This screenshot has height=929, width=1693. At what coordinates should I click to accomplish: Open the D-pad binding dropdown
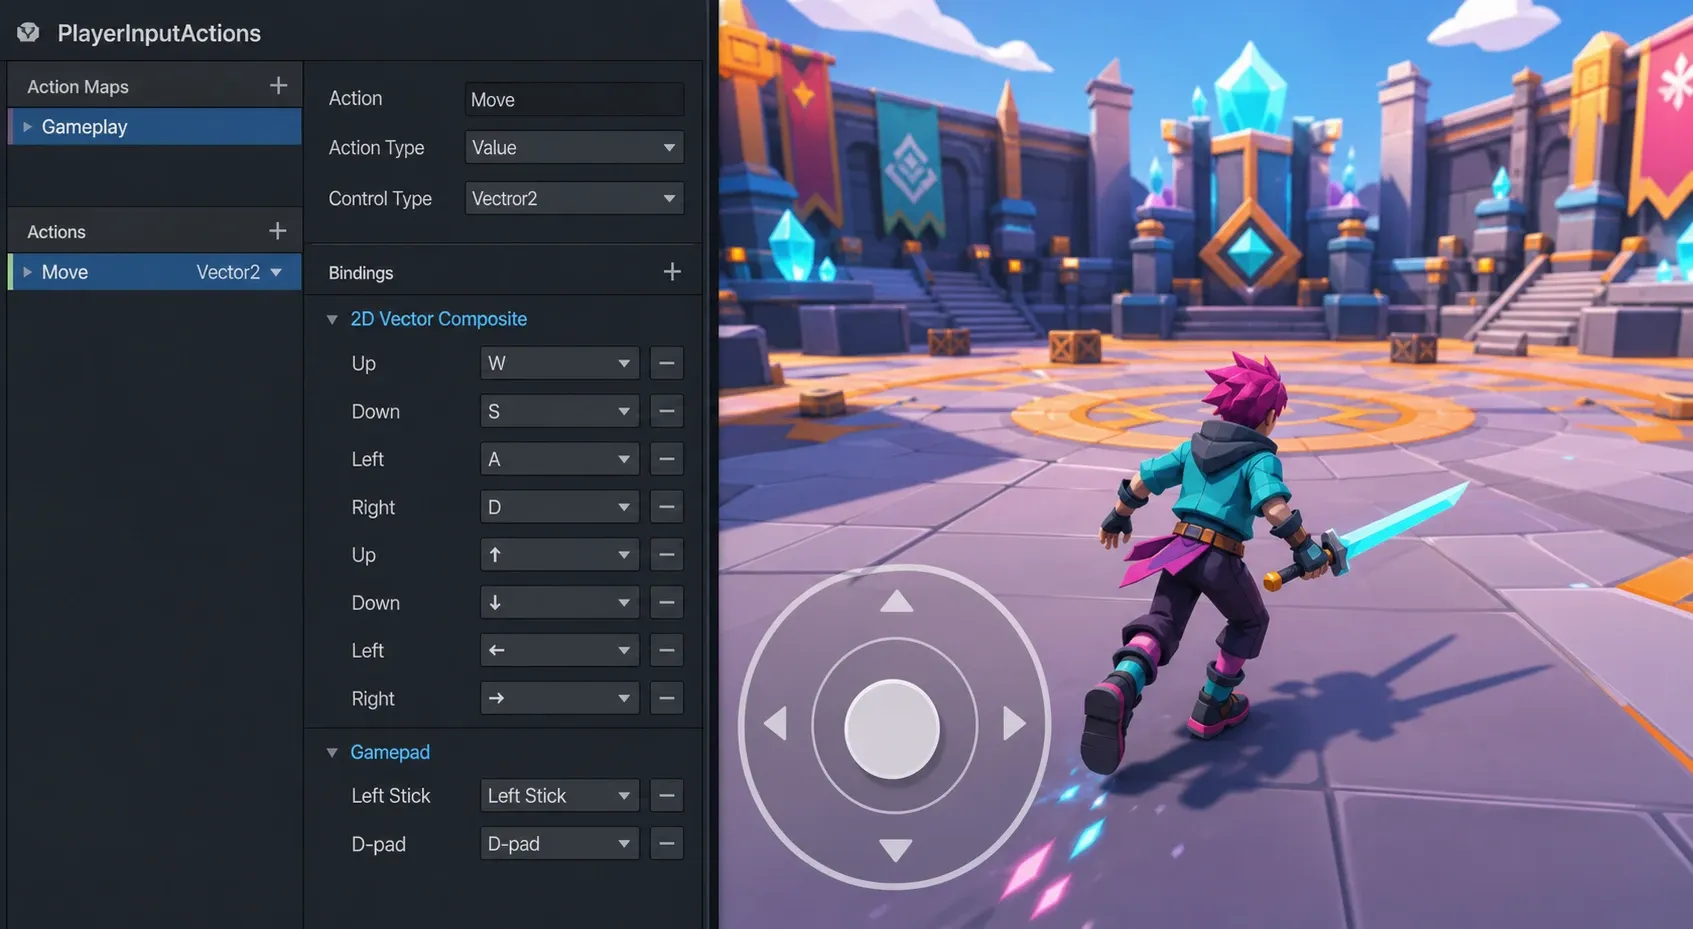pyautogui.click(x=559, y=844)
